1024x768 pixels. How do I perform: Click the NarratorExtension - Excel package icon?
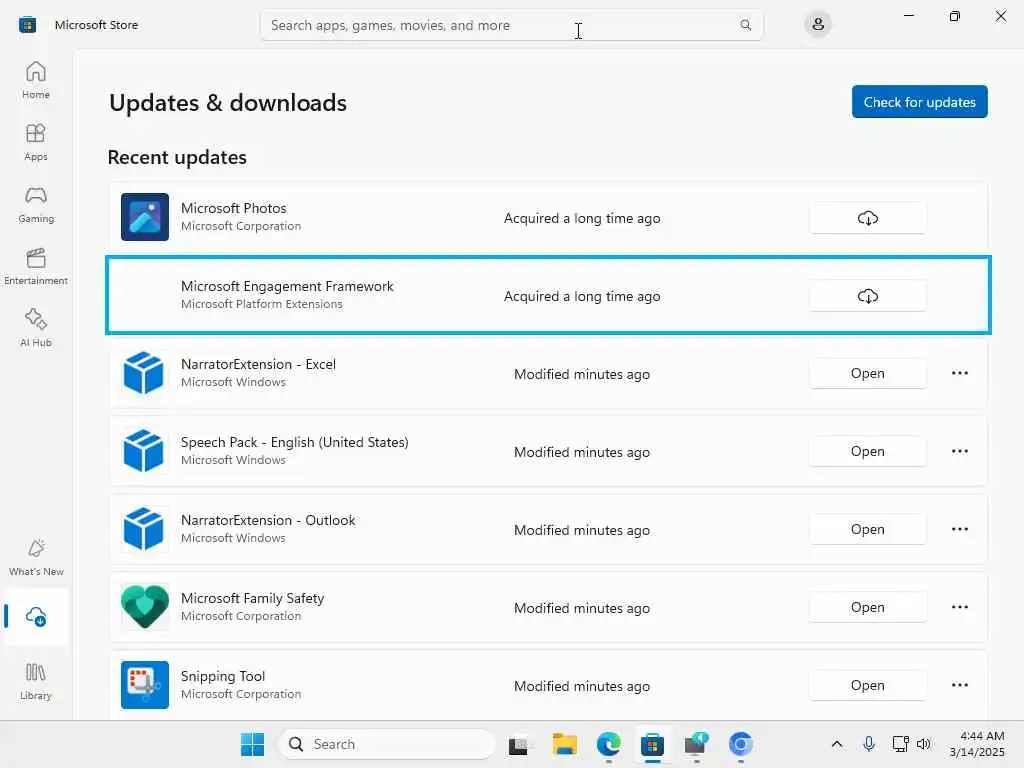pyautogui.click(x=144, y=373)
